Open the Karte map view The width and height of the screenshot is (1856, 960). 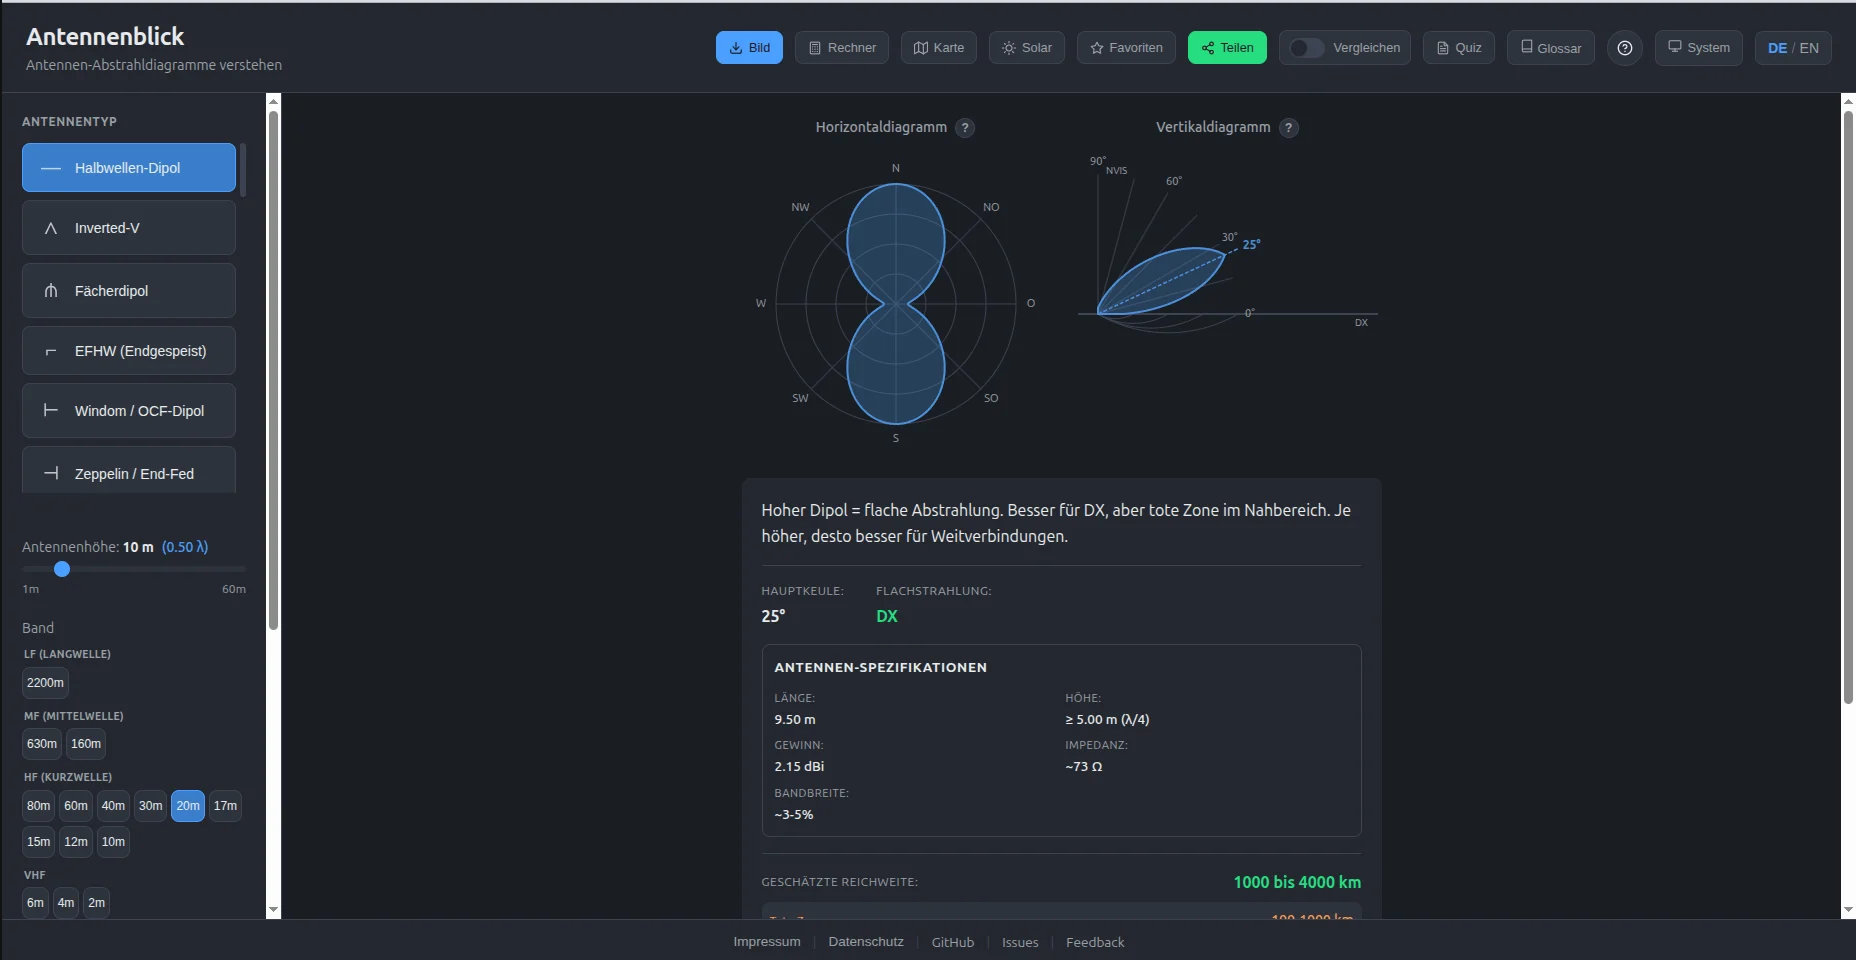tap(937, 47)
